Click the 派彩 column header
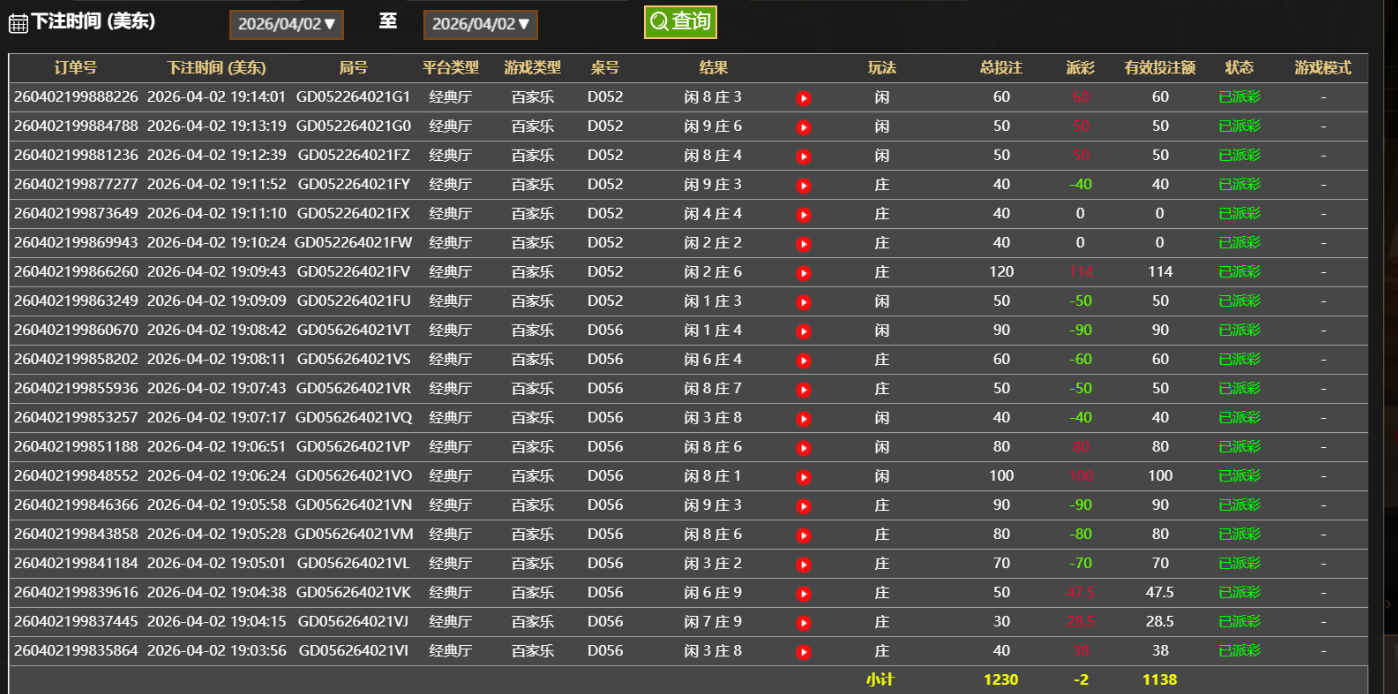The height and width of the screenshot is (694, 1398). click(1080, 68)
